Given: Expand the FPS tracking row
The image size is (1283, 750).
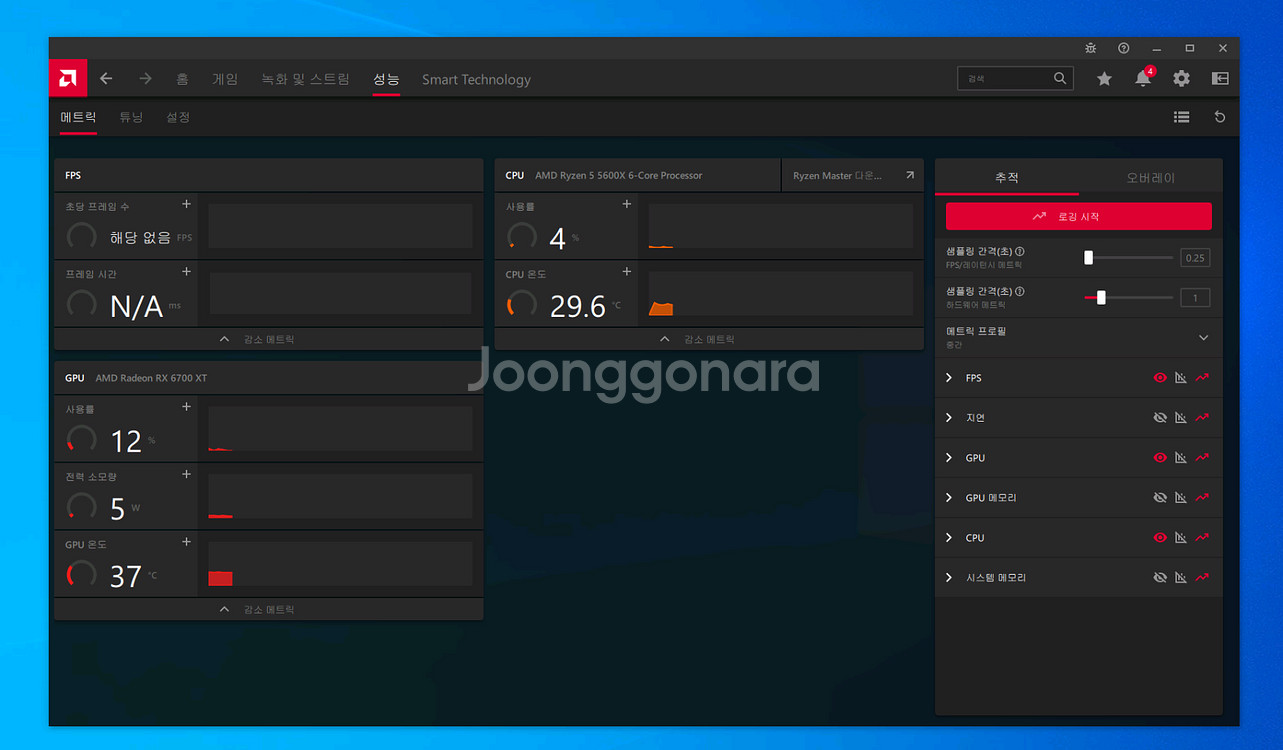Looking at the screenshot, I should point(949,378).
